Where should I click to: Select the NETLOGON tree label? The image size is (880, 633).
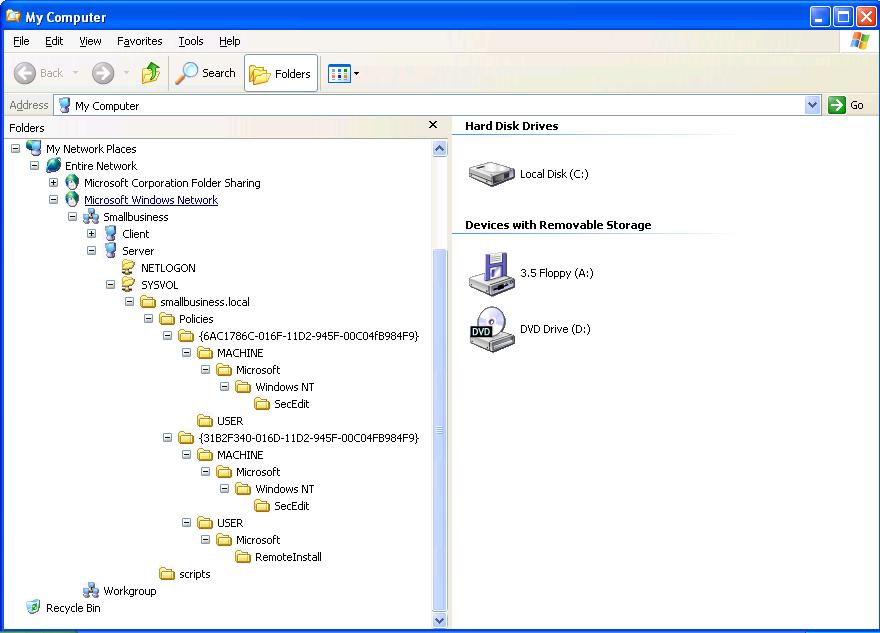click(x=168, y=268)
